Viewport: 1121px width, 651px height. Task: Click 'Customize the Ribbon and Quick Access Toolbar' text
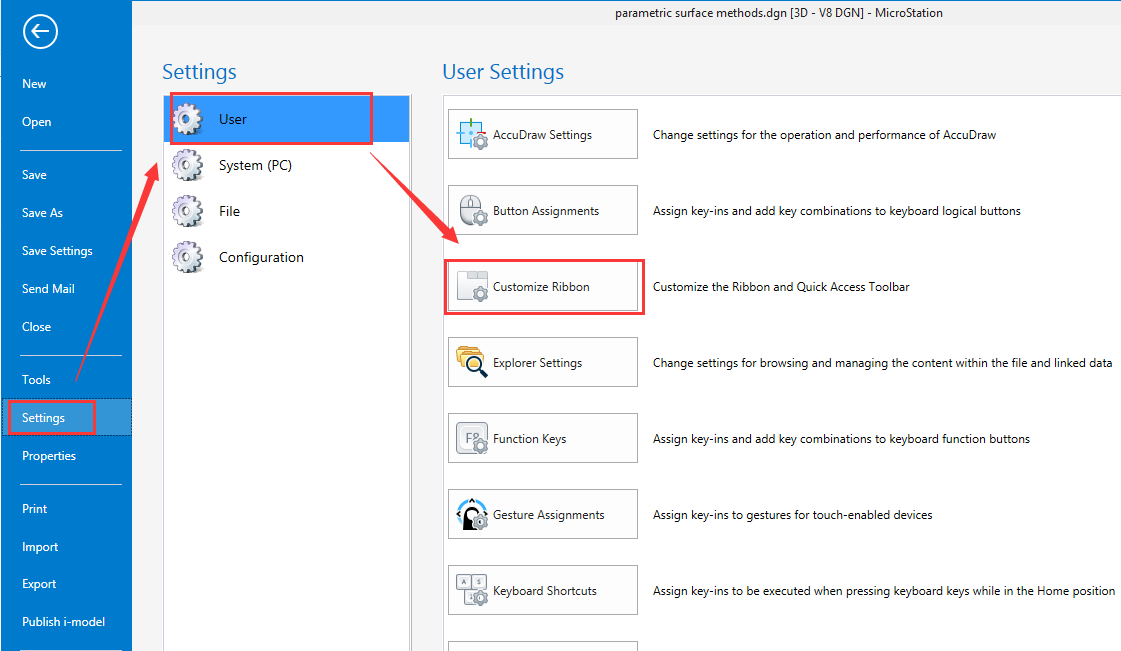tap(781, 287)
